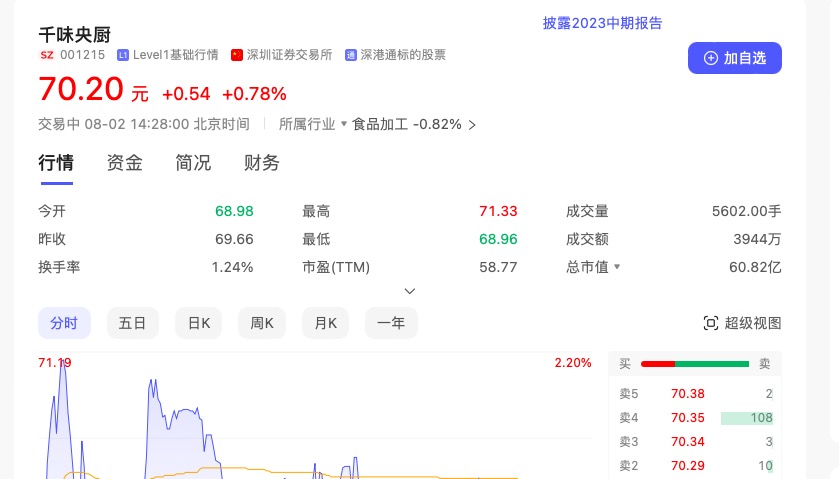839x479 pixels.
Task: Click the 深圳证券交易所 flag icon
Action: (x=236, y=55)
